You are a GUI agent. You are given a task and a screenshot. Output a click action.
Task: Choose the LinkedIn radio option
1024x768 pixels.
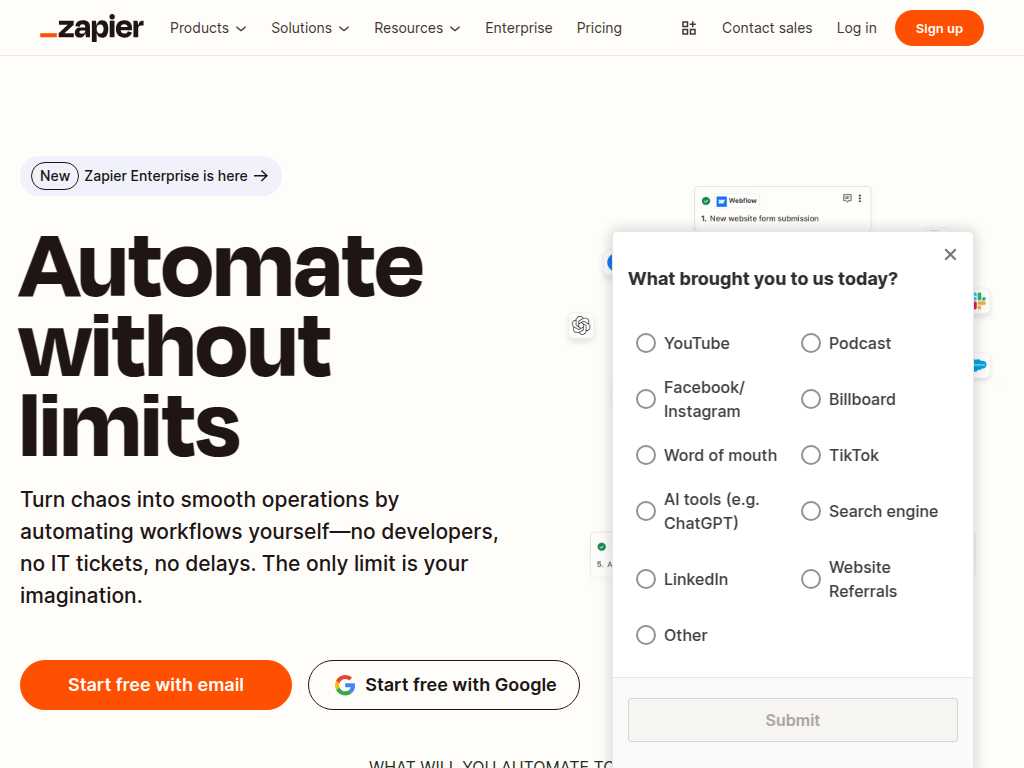click(x=646, y=579)
